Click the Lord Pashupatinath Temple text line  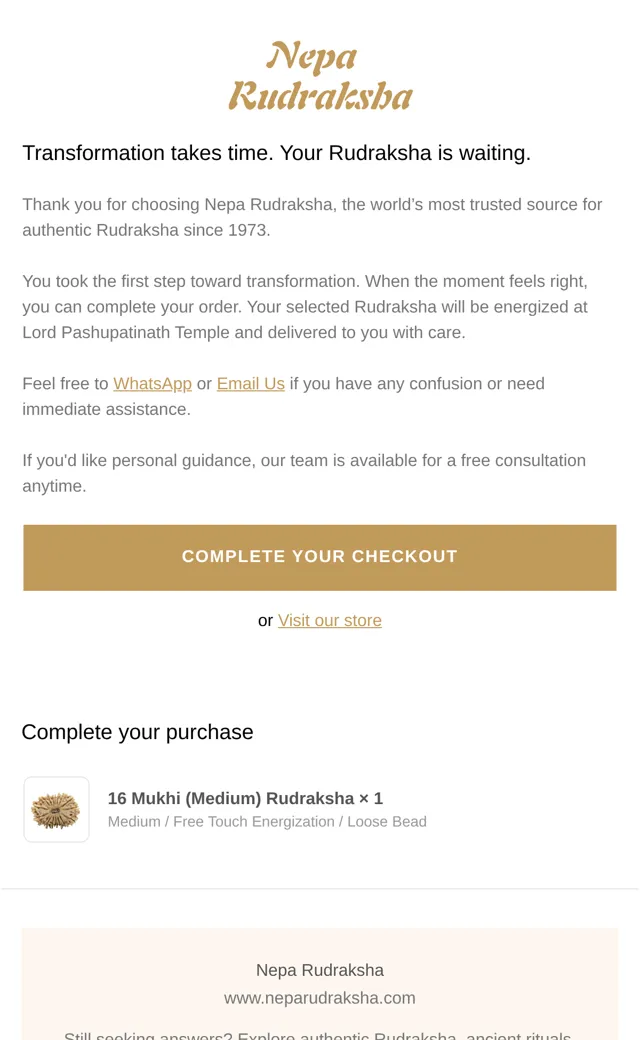[244, 332]
